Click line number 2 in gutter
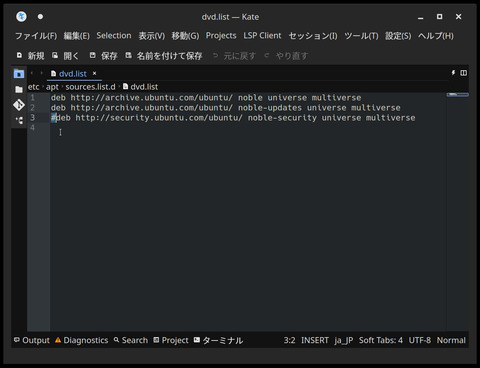 point(33,108)
